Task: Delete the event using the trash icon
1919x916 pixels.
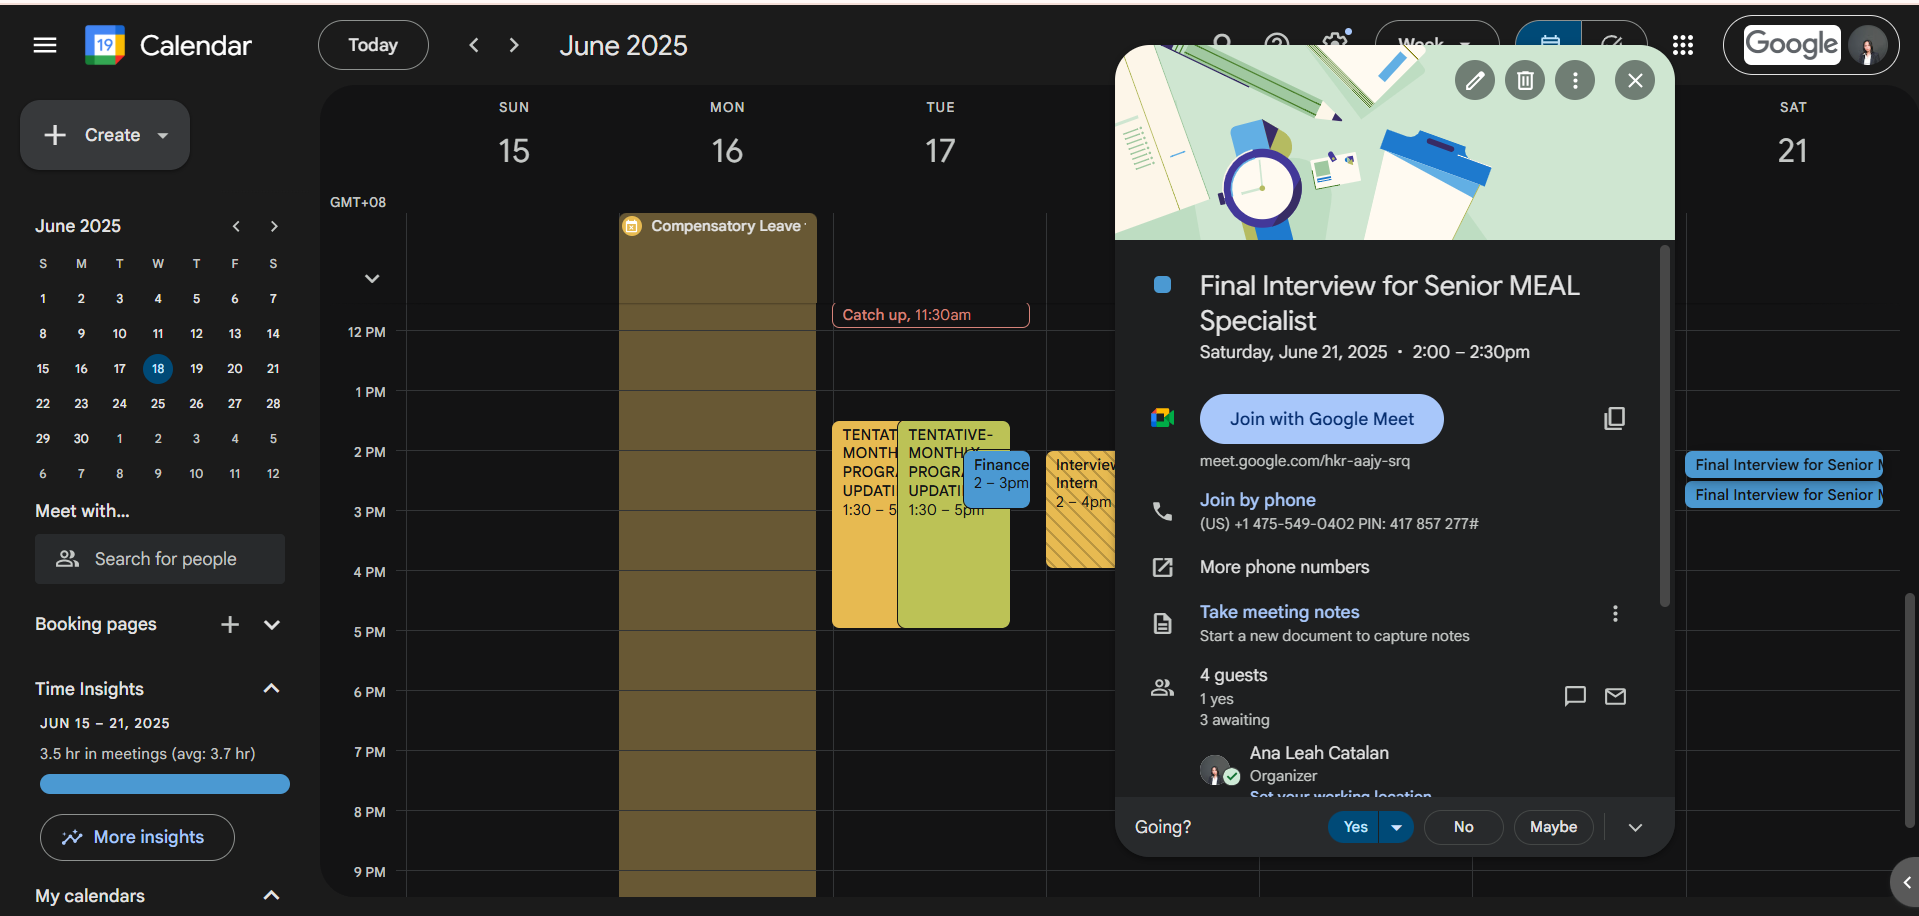Action: (1525, 80)
